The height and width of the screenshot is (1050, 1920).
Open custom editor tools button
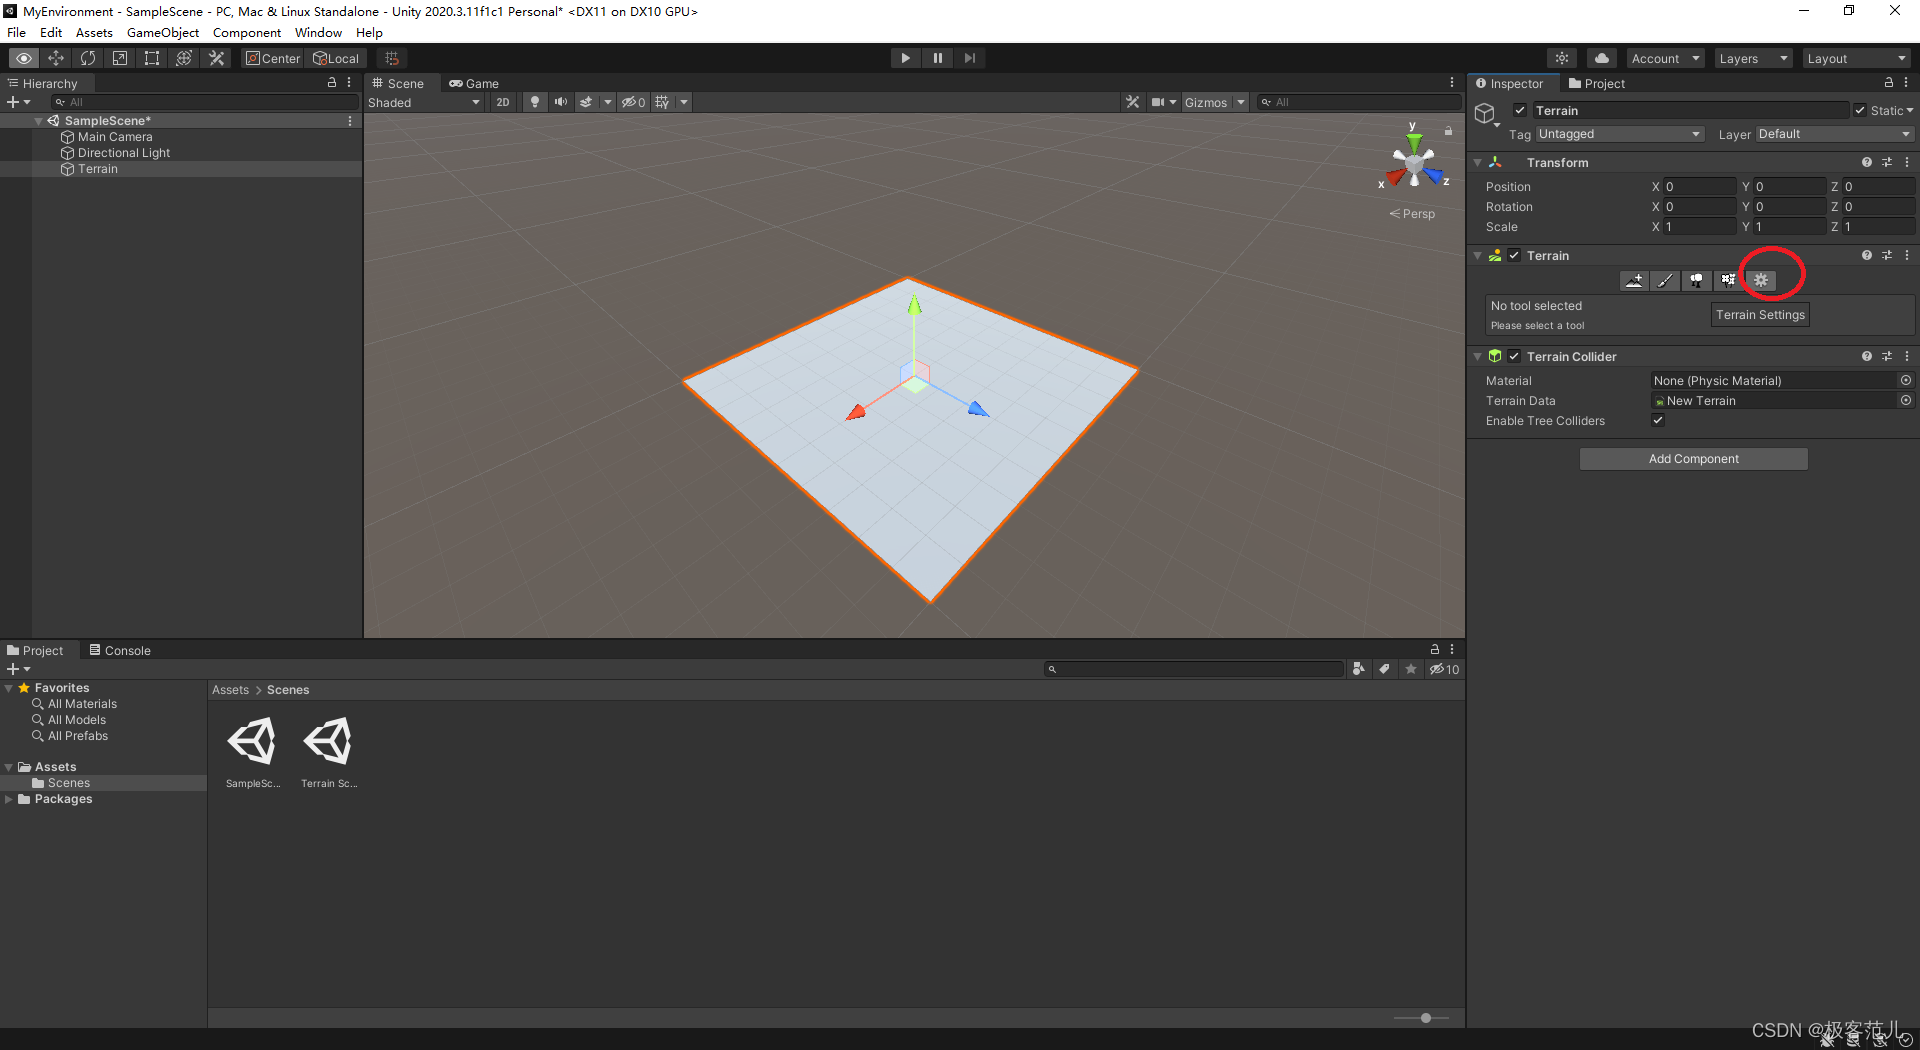pos(216,58)
